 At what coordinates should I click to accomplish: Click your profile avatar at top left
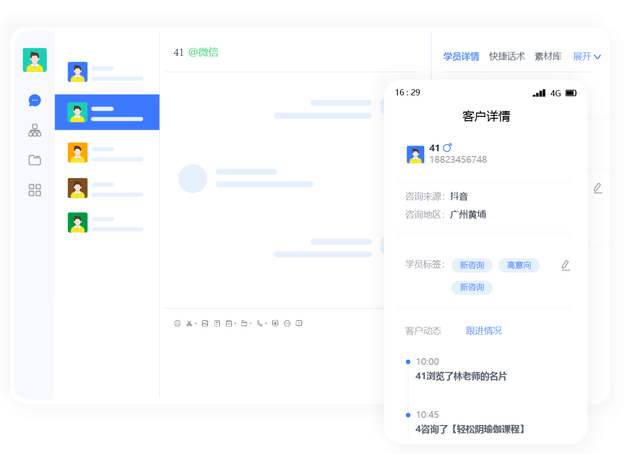click(x=35, y=60)
